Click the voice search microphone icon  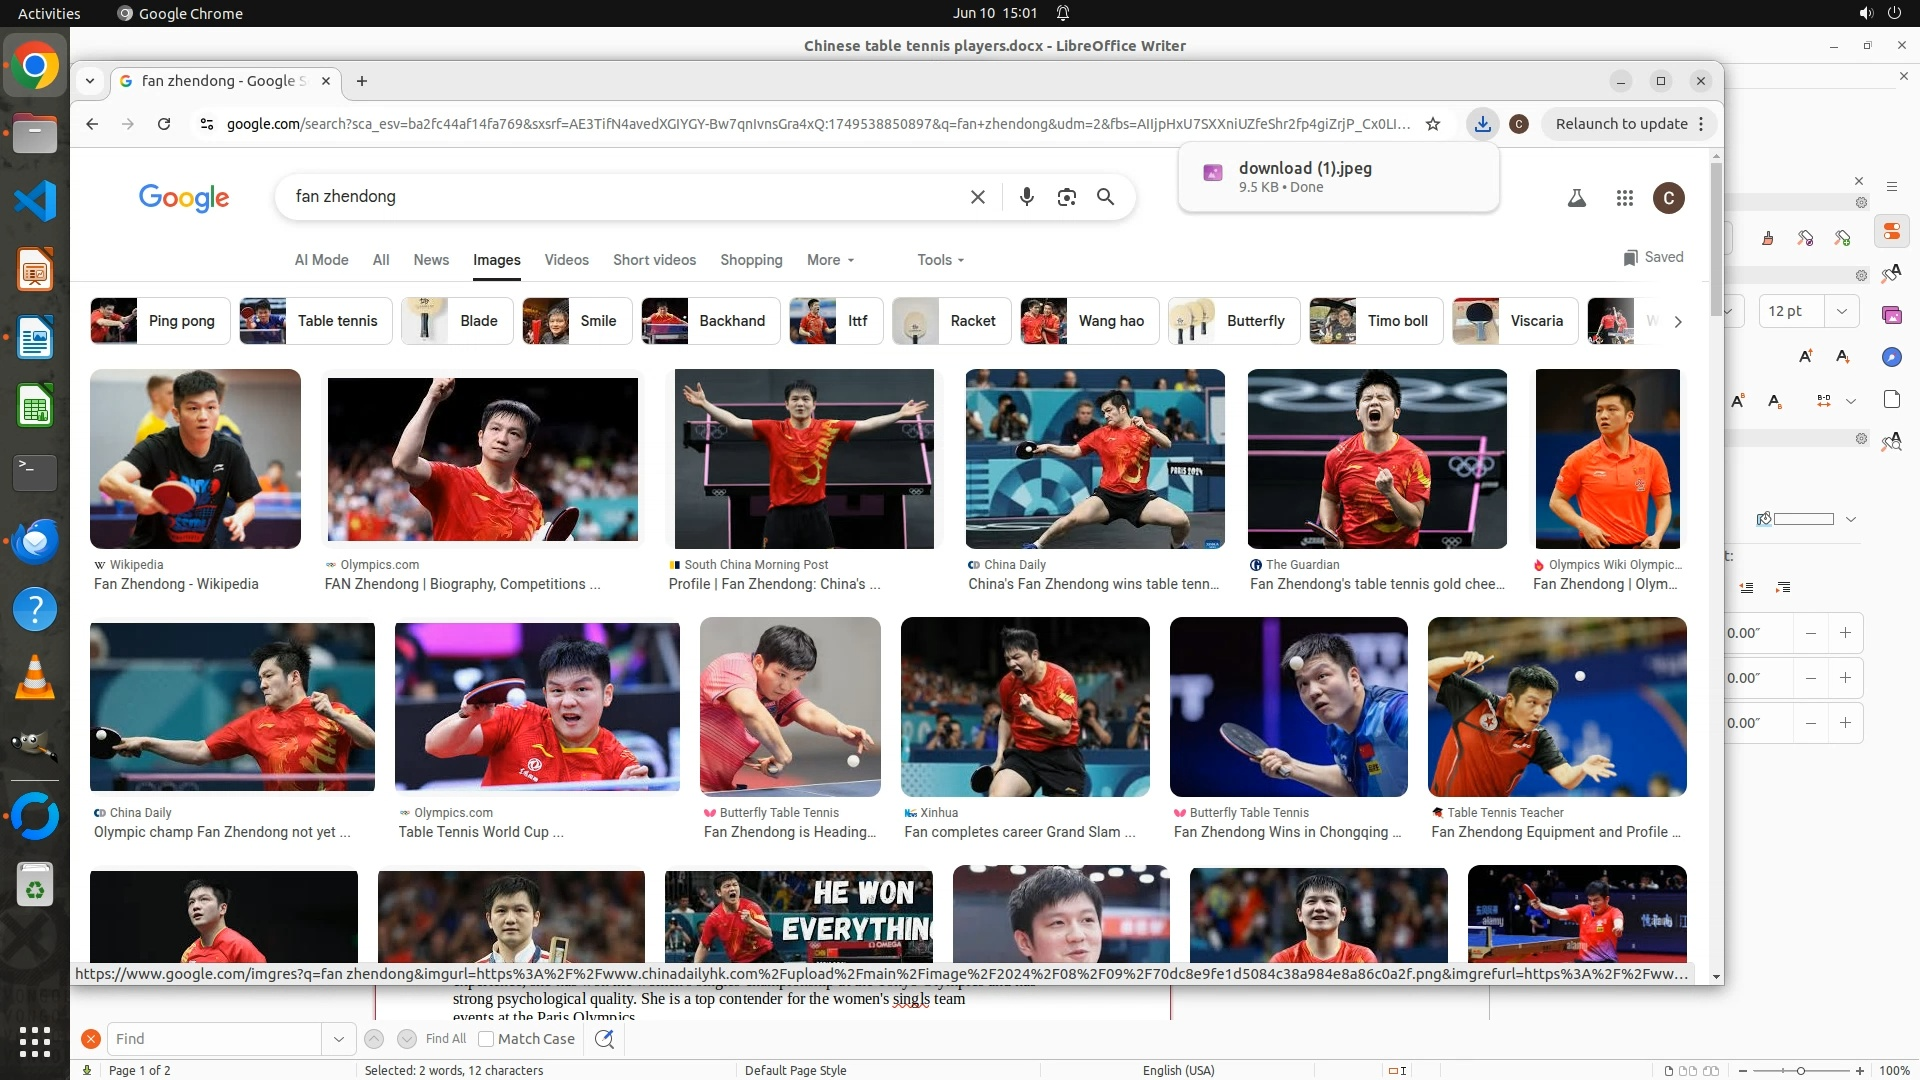[1026, 197]
